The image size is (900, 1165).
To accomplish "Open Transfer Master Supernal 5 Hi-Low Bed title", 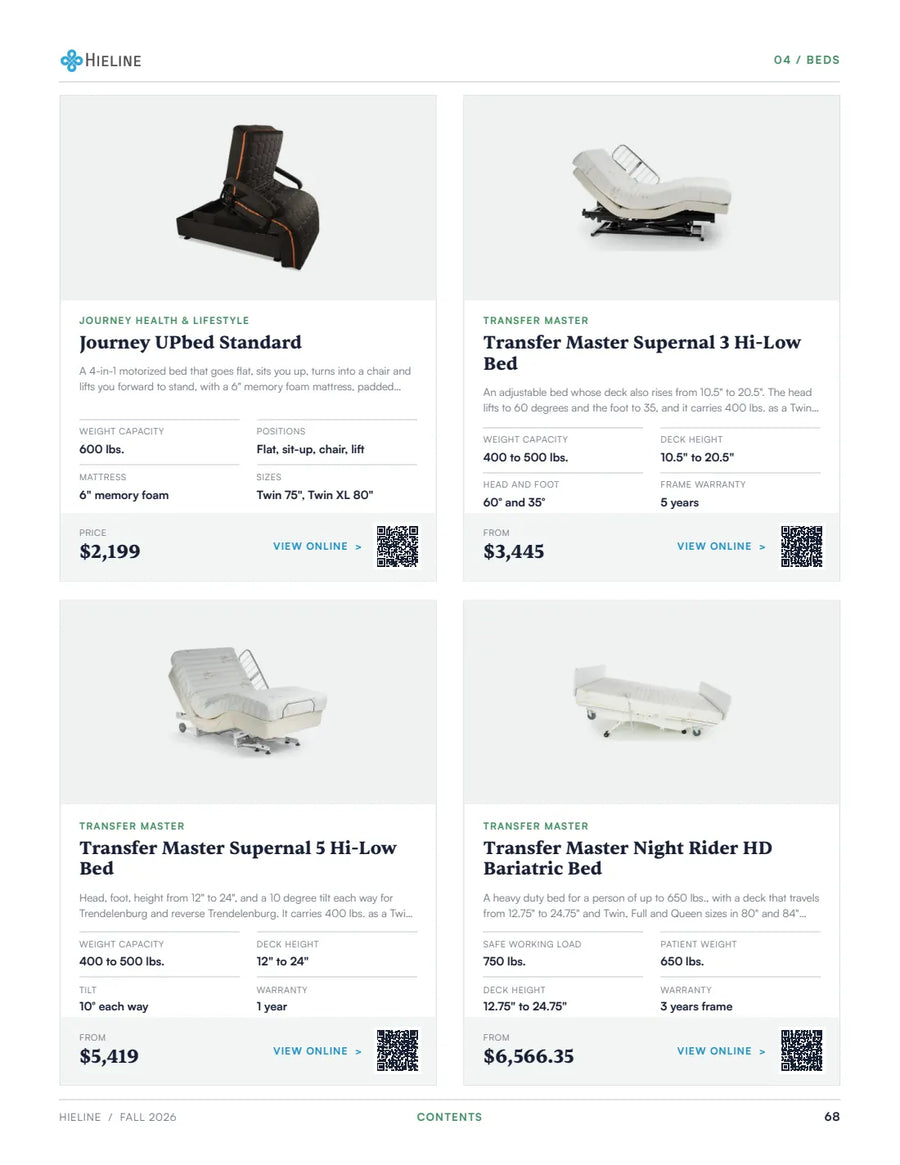I will click(x=238, y=858).
